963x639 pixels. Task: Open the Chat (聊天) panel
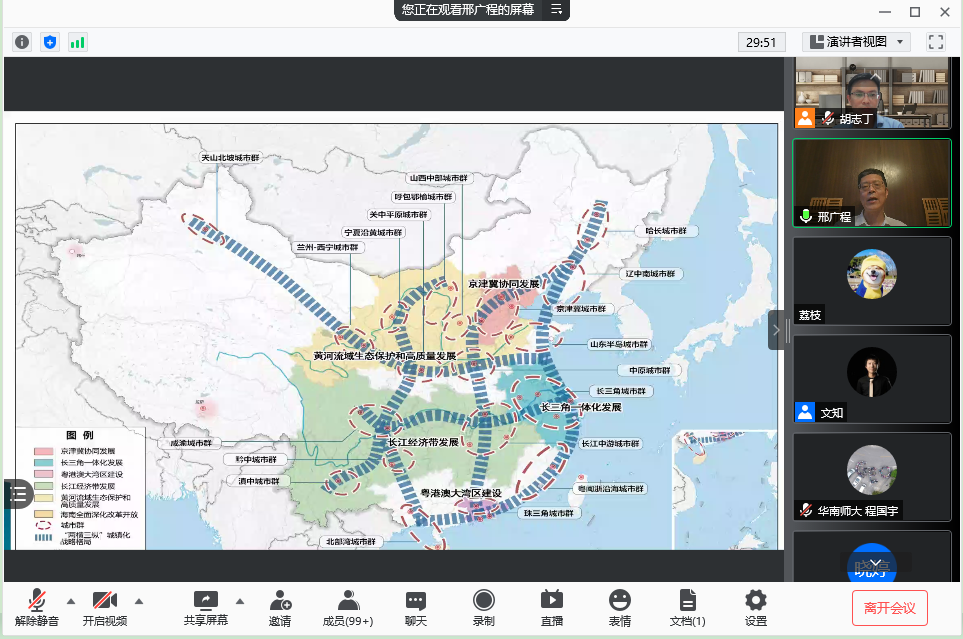(416, 607)
